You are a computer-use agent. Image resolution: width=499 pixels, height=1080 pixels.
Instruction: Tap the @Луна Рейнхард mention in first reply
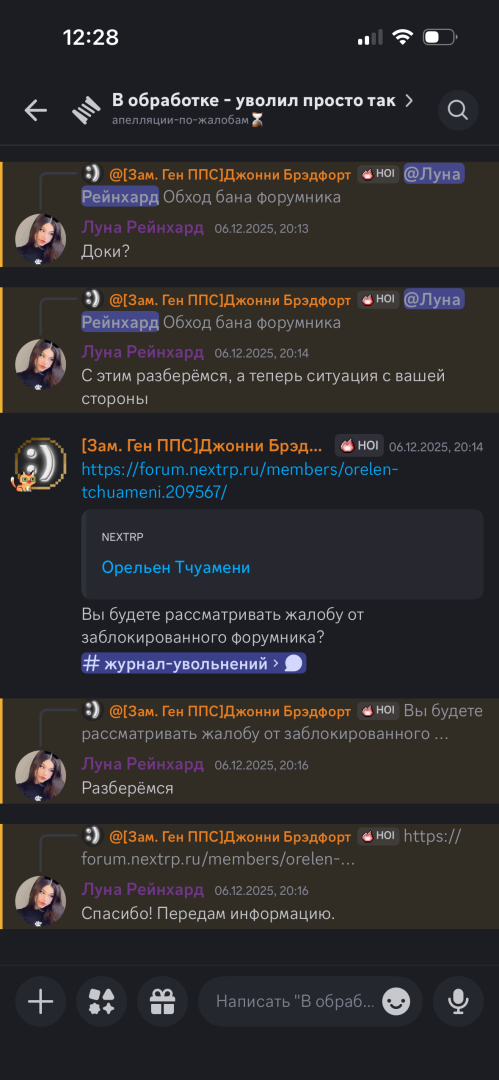pos(273,185)
